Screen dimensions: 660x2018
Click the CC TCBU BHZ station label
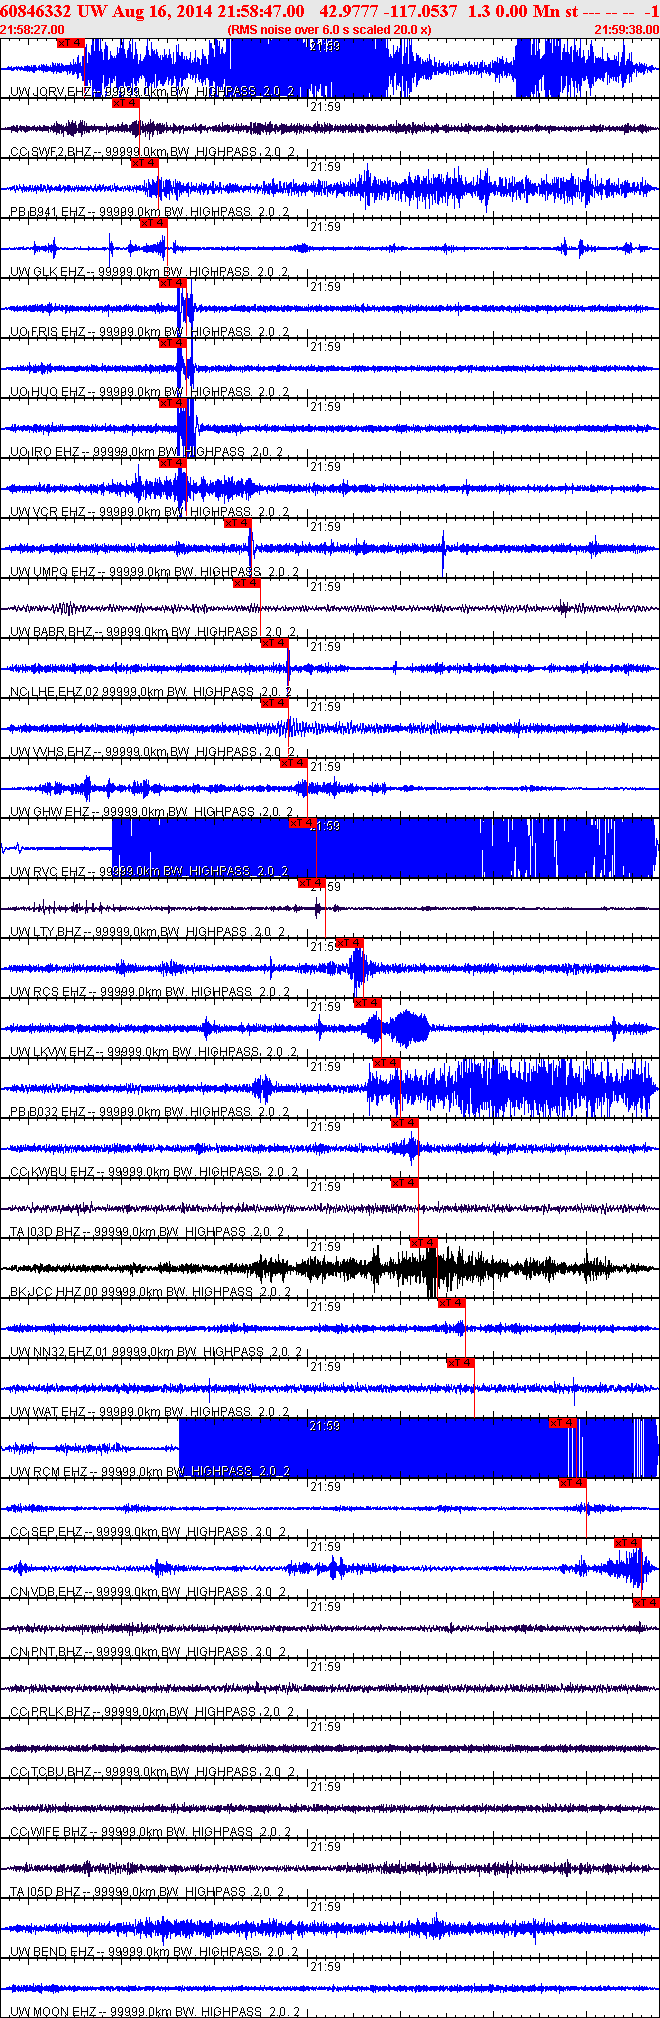point(153,1771)
